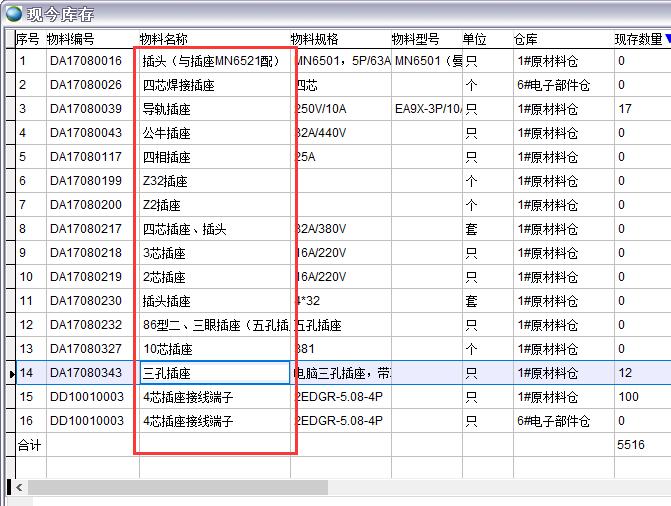Click the globe icon in the title bar
This screenshot has height=506, width=671.
[x=13, y=13]
